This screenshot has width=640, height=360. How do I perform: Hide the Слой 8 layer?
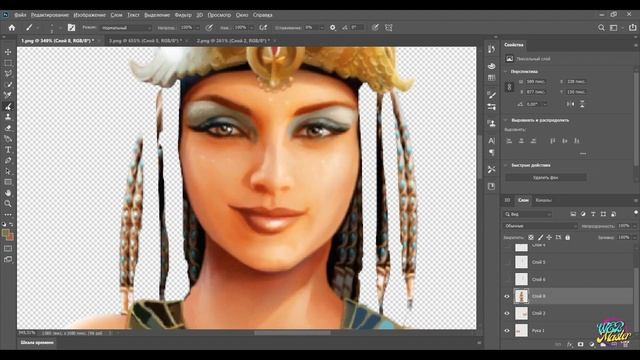507,296
